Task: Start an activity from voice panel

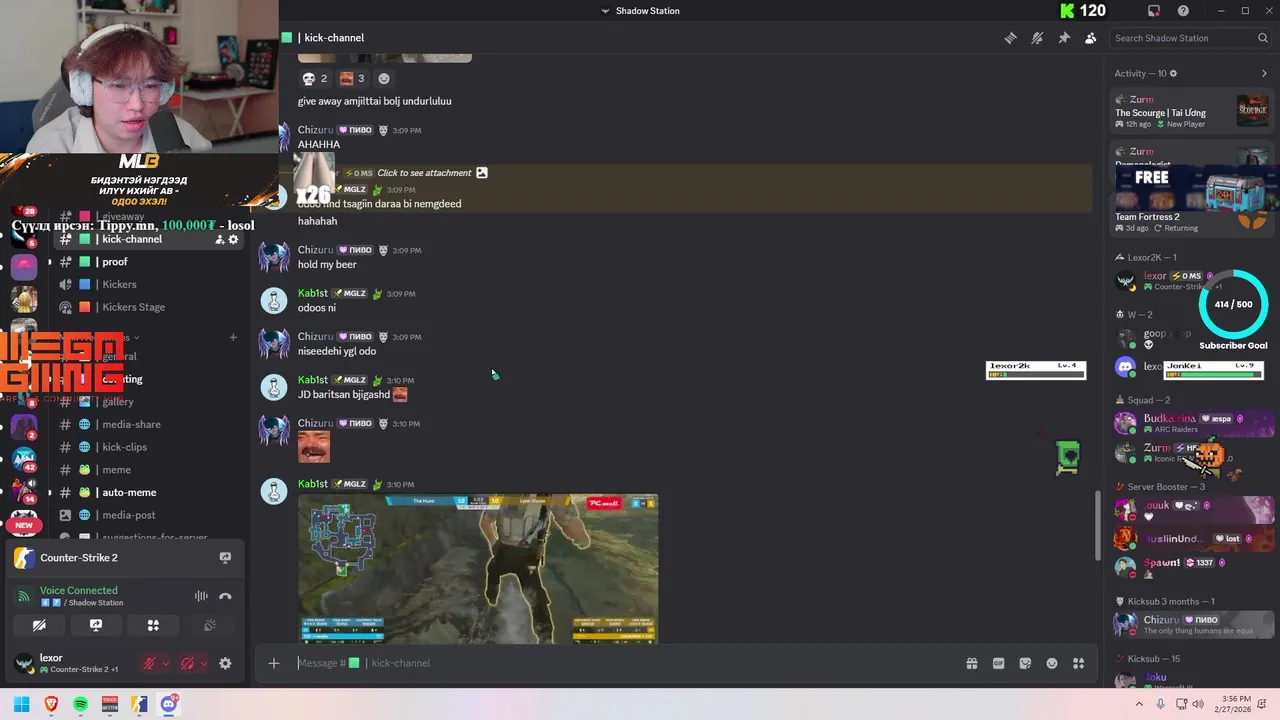Action: point(153,625)
